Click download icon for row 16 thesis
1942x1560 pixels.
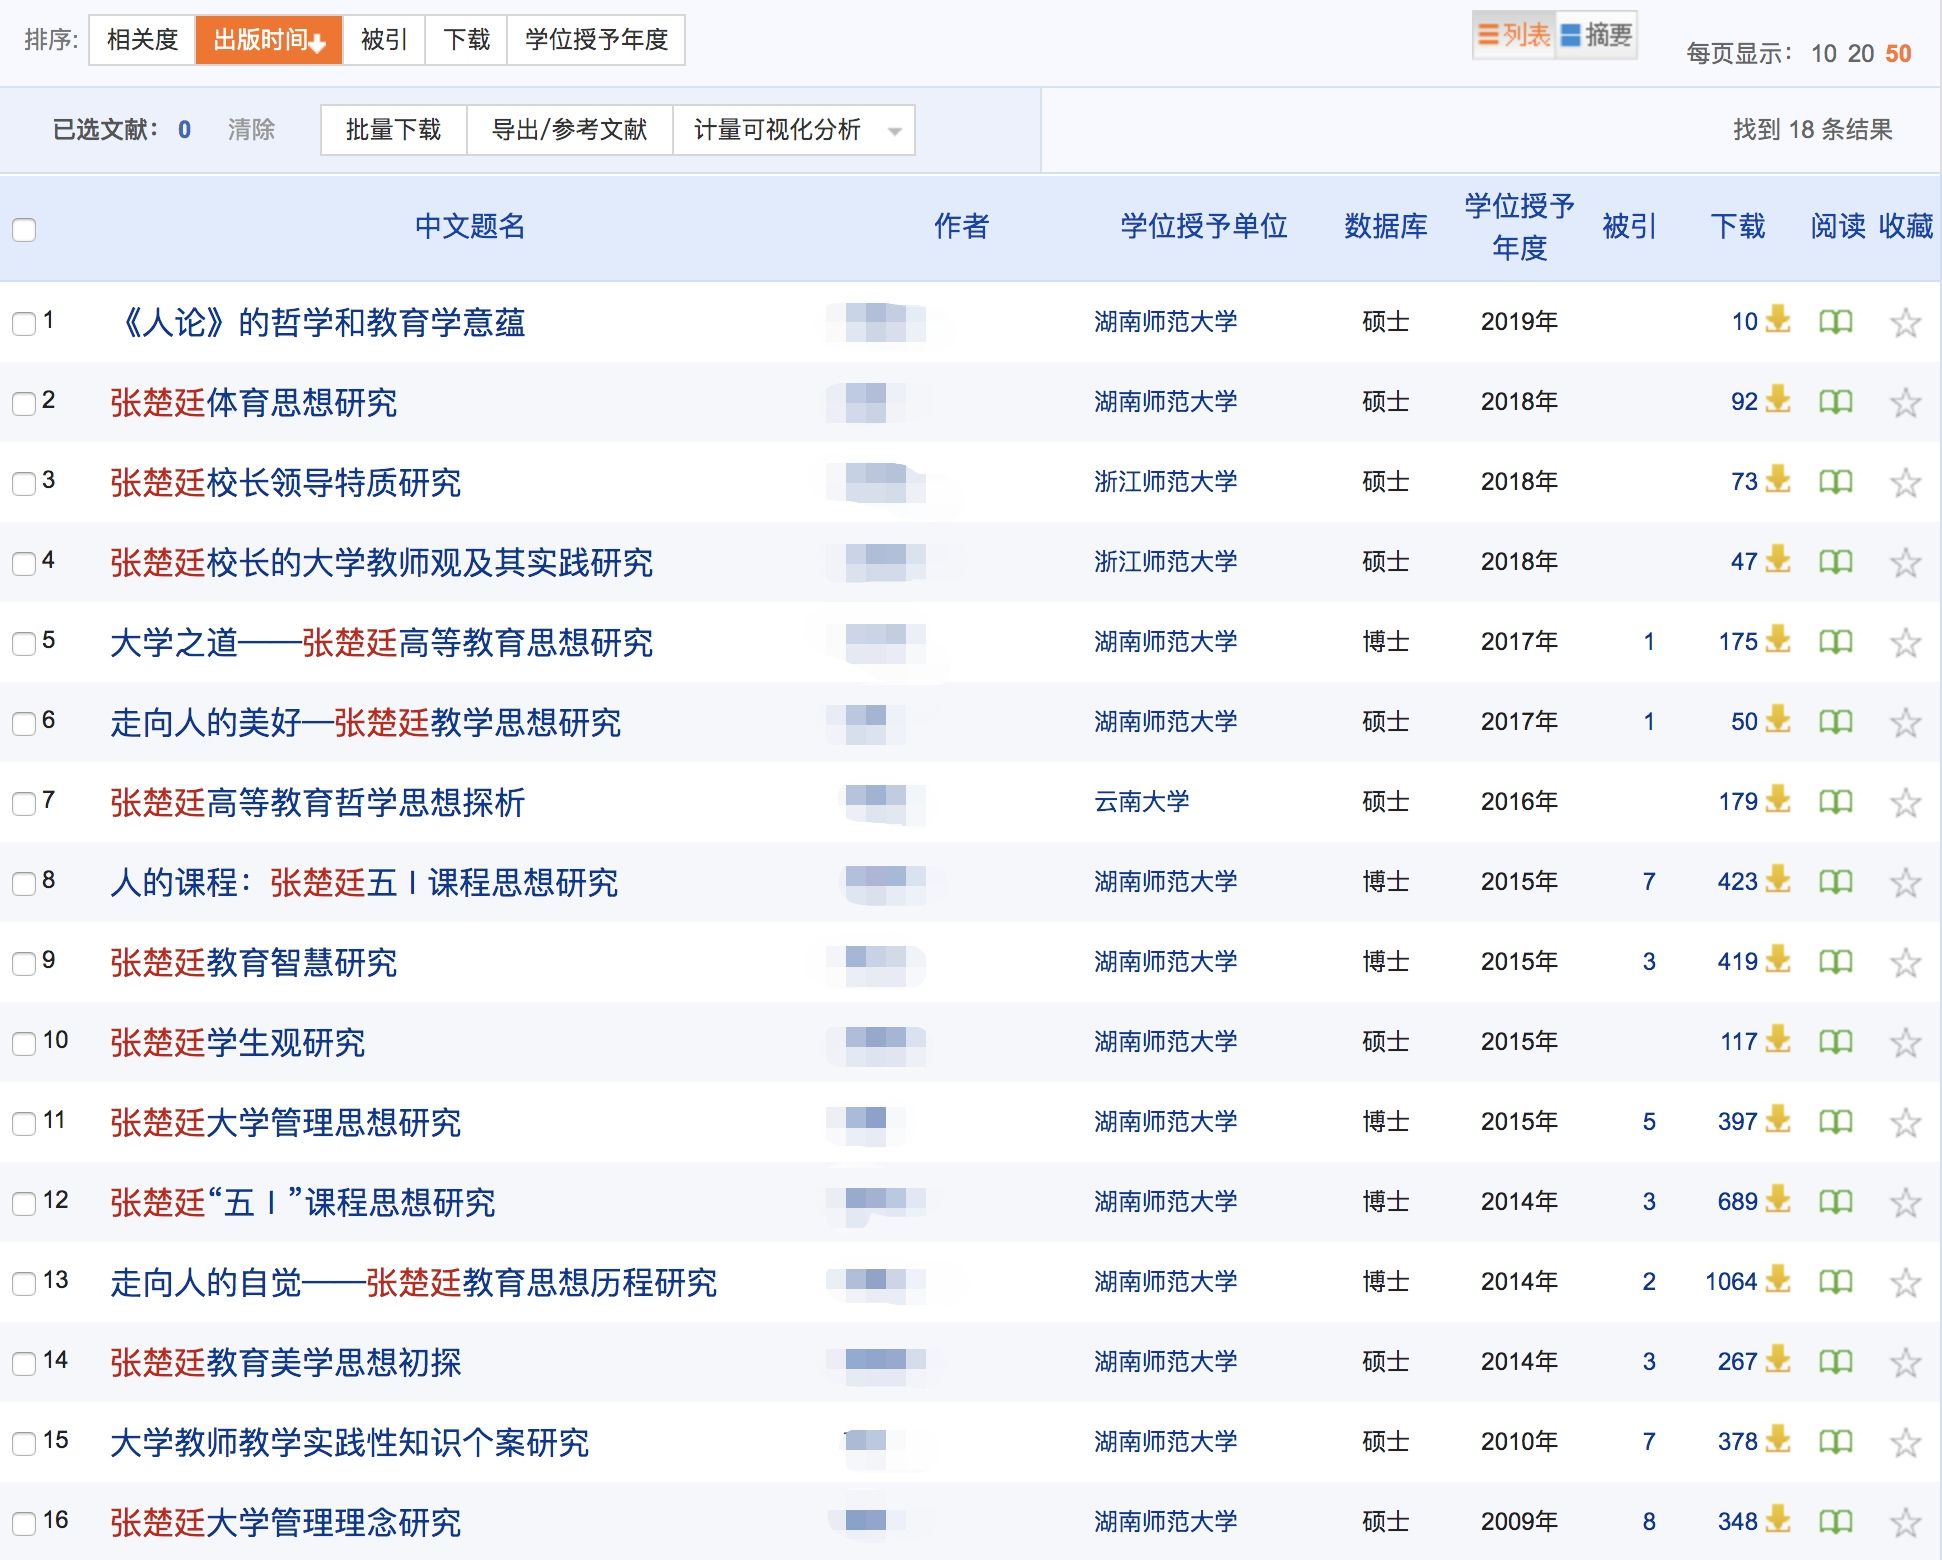coord(1777,1520)
